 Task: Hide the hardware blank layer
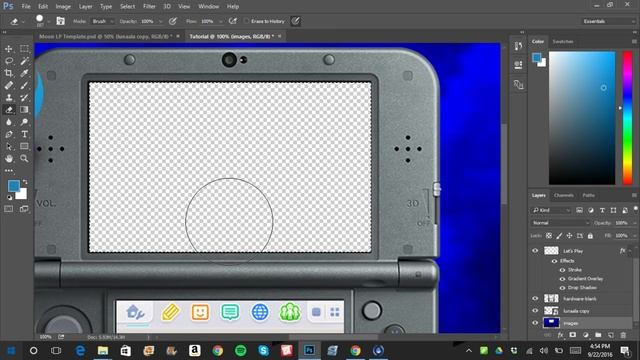click(x=535, y=299)
